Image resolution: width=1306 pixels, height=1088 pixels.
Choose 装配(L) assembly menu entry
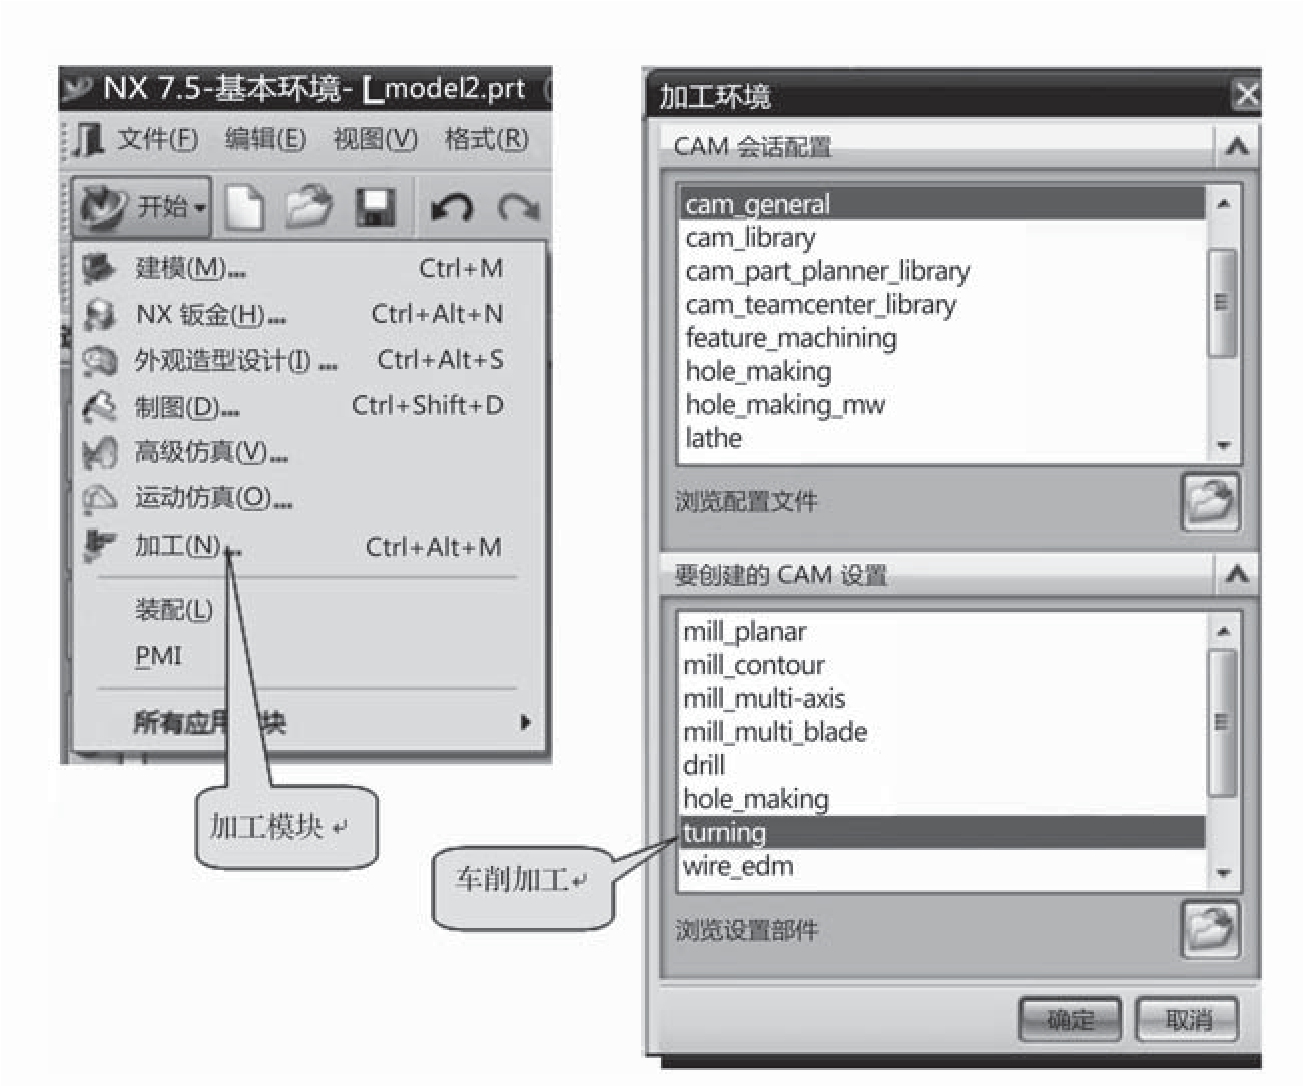point(308,610)
